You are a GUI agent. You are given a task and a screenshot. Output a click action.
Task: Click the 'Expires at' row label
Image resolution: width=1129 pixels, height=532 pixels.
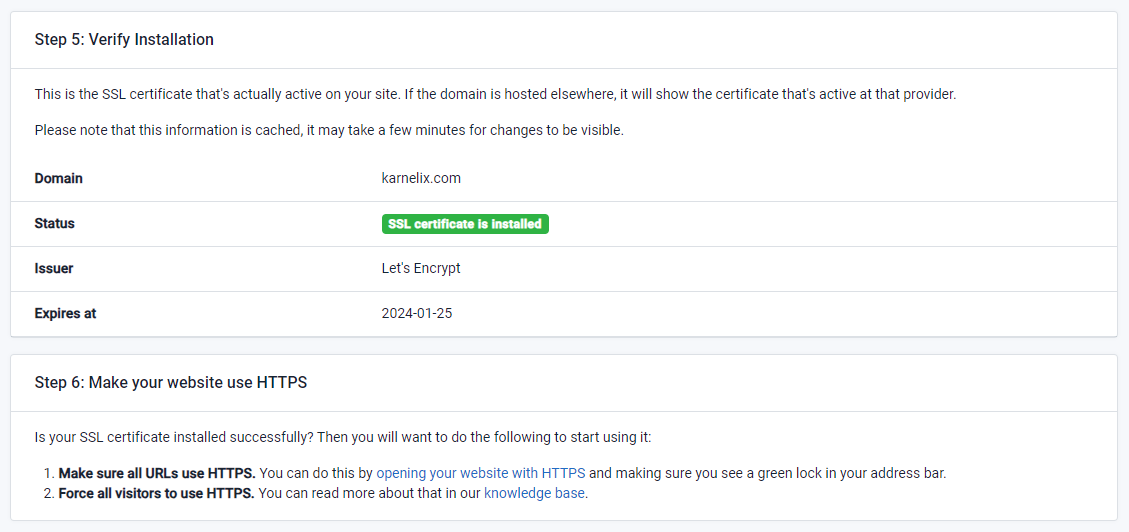click(x=66, y=313)
